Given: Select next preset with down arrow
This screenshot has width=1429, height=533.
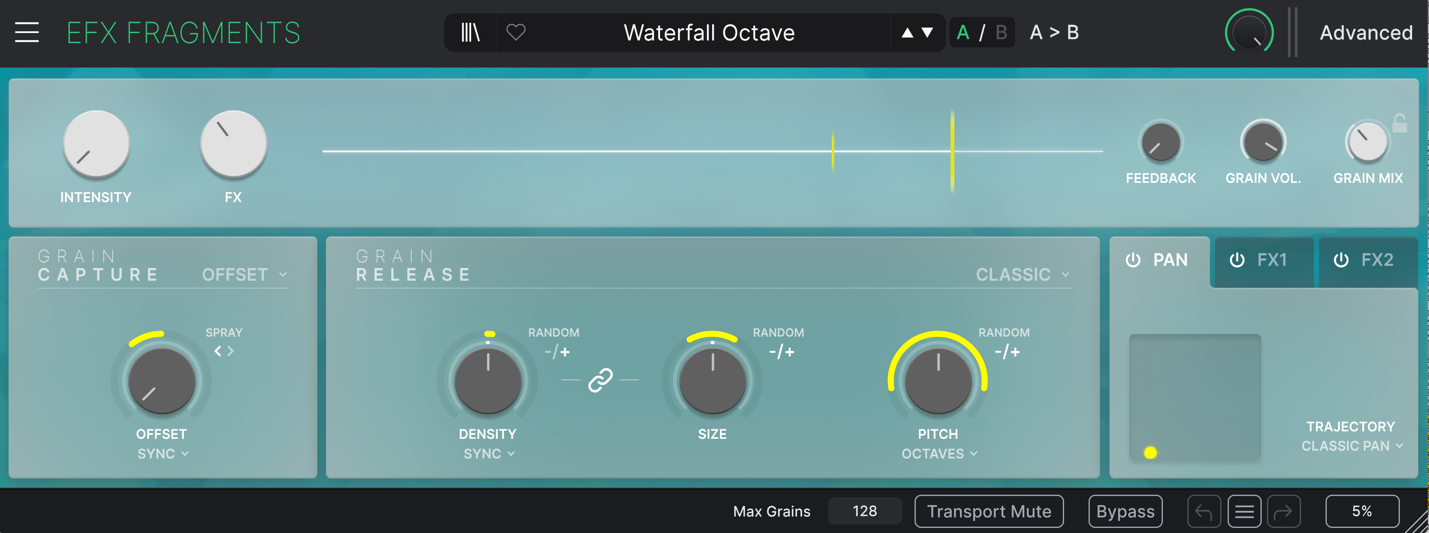Looking at the screenshot, I should pos(928,33).
